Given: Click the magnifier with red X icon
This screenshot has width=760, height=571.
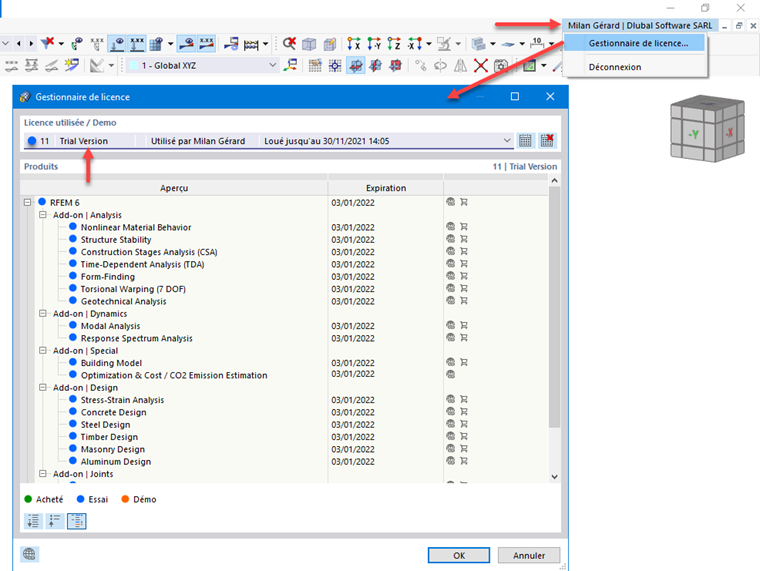Looking at the screenshot, I should pos(289,44).
